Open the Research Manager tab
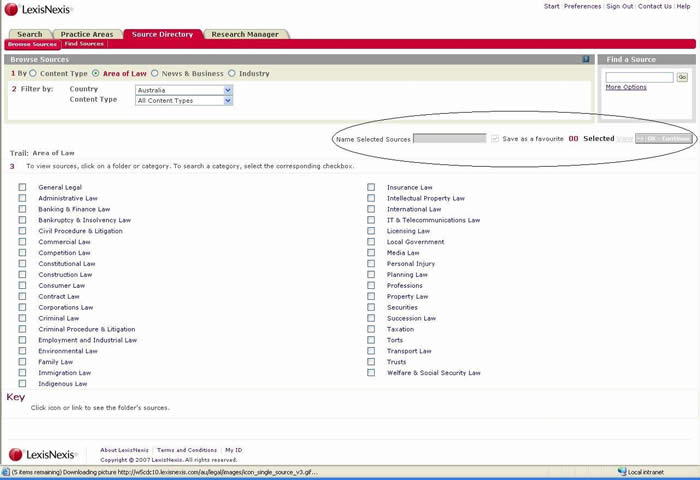 tap(245, 34)
